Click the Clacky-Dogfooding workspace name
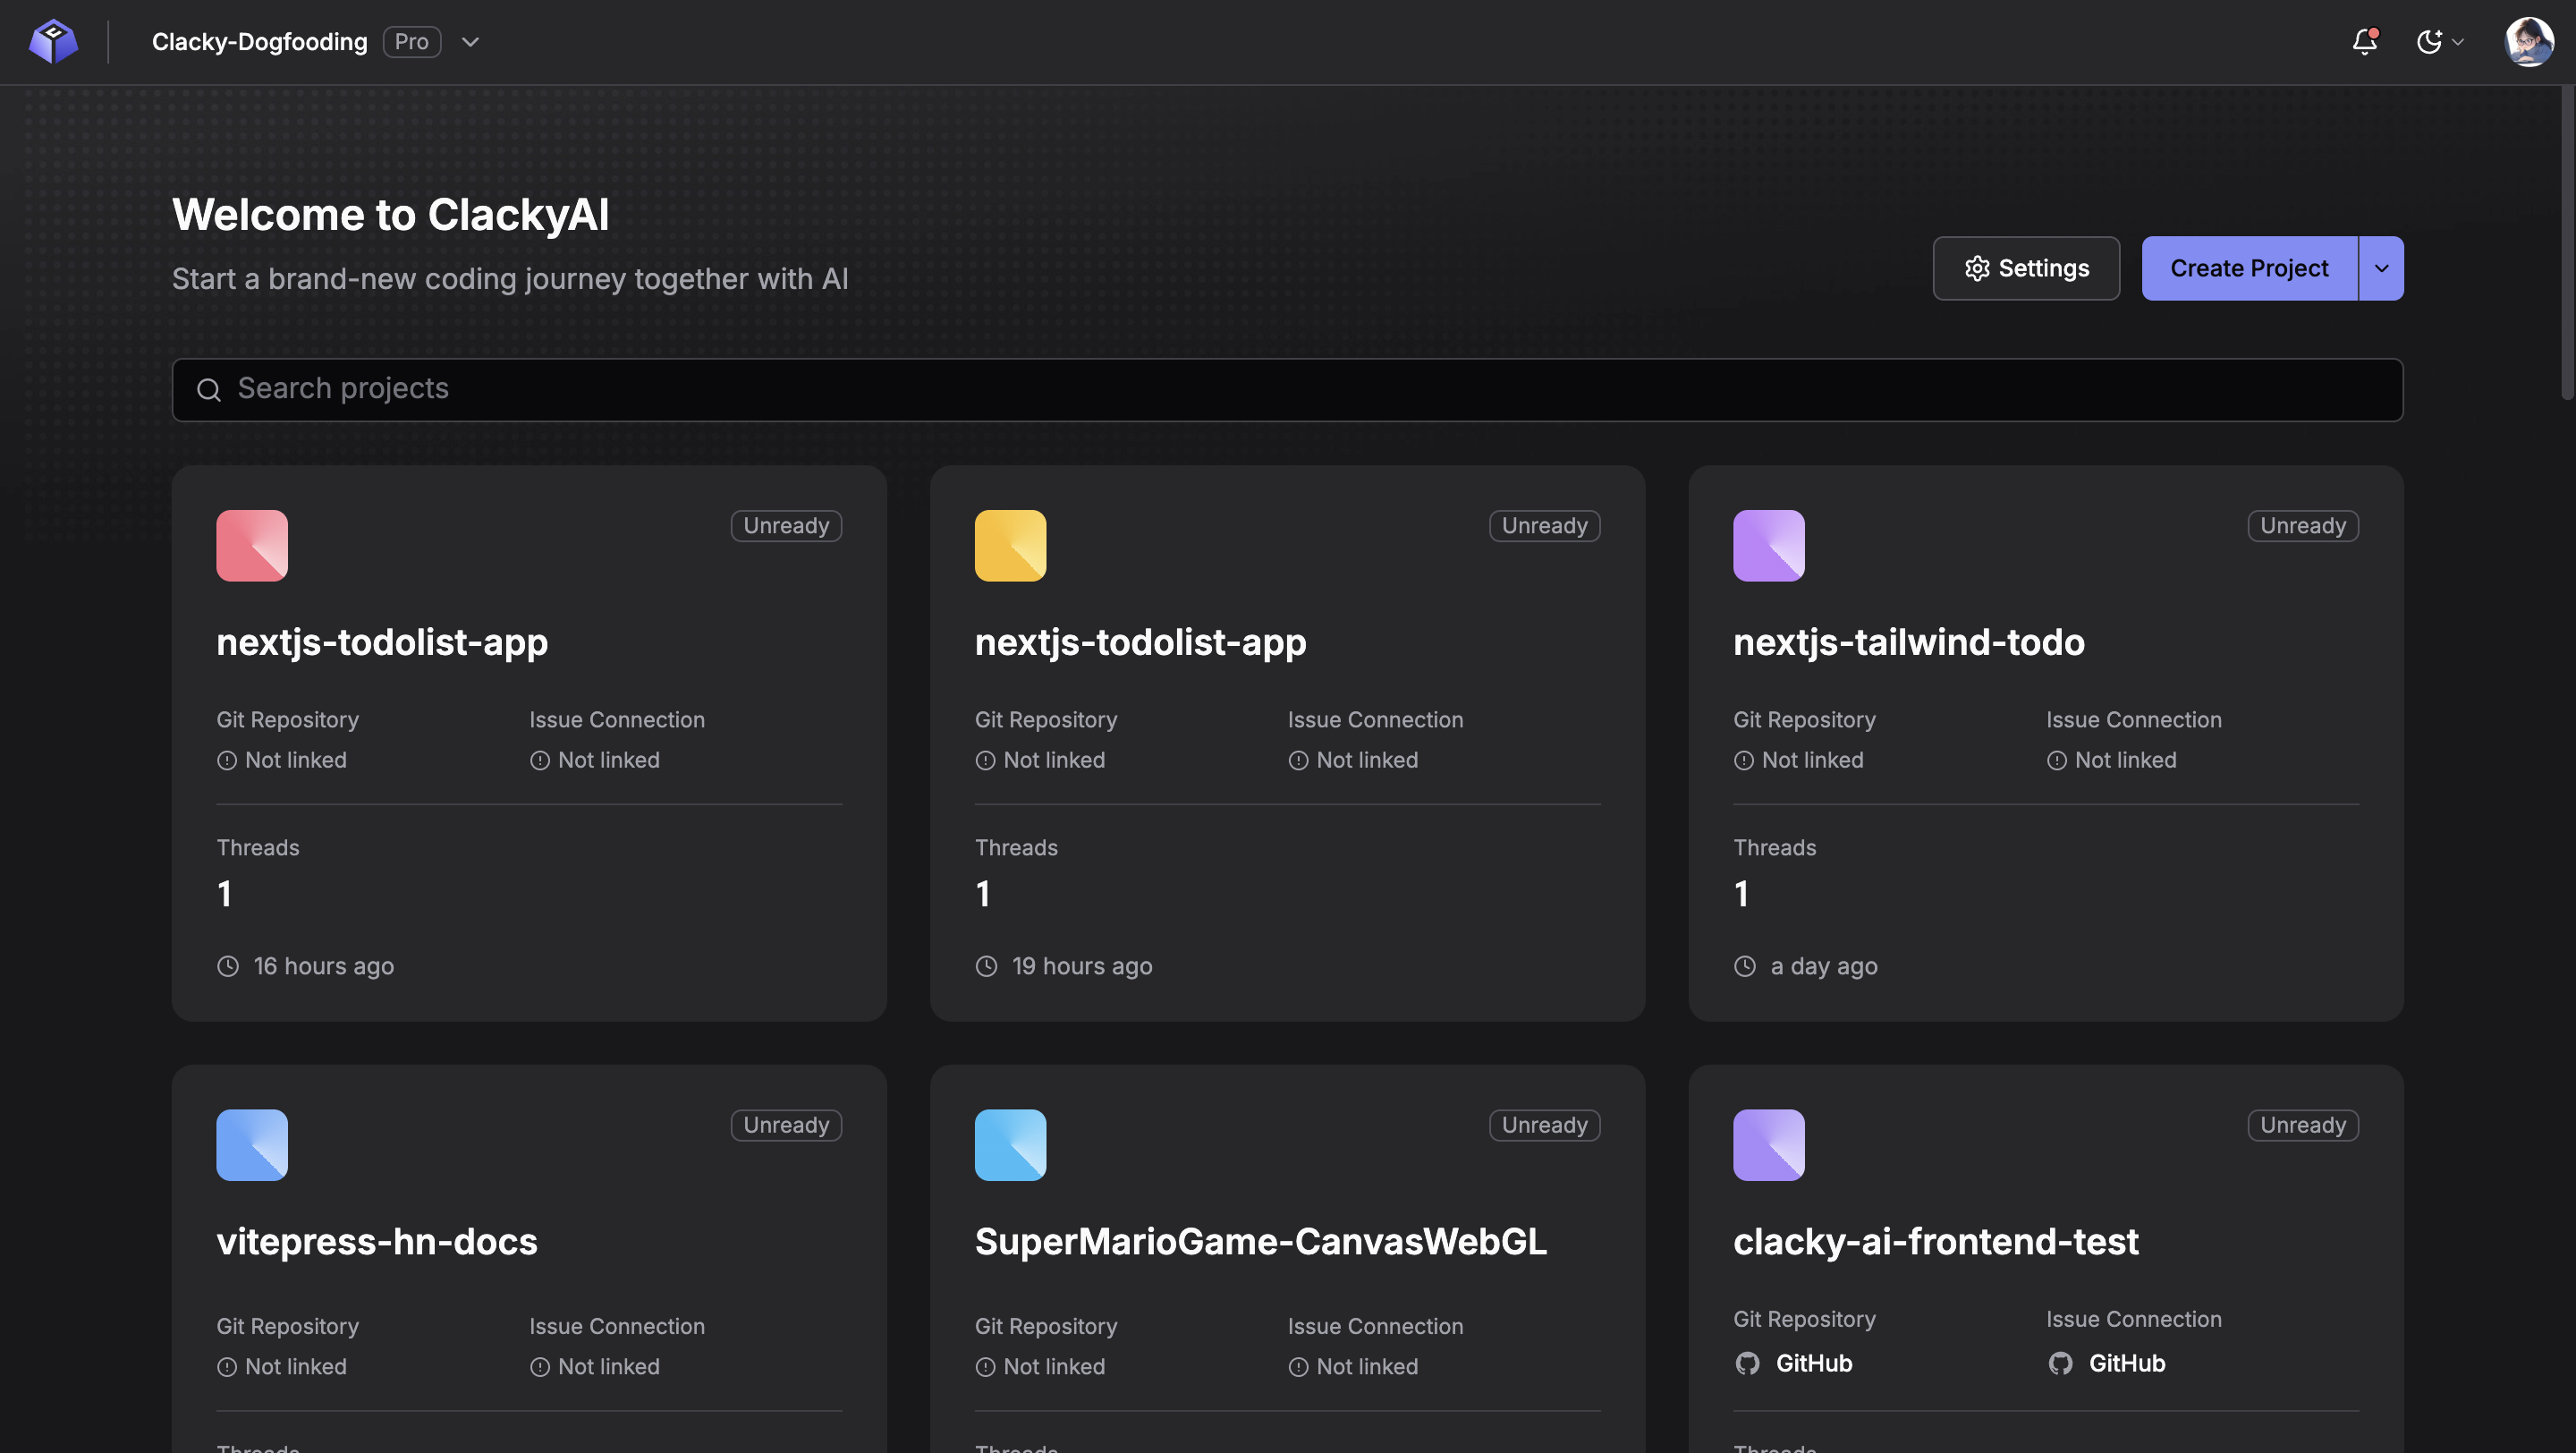Screen dimensions: 2576x1453 (x=259, y=42)
